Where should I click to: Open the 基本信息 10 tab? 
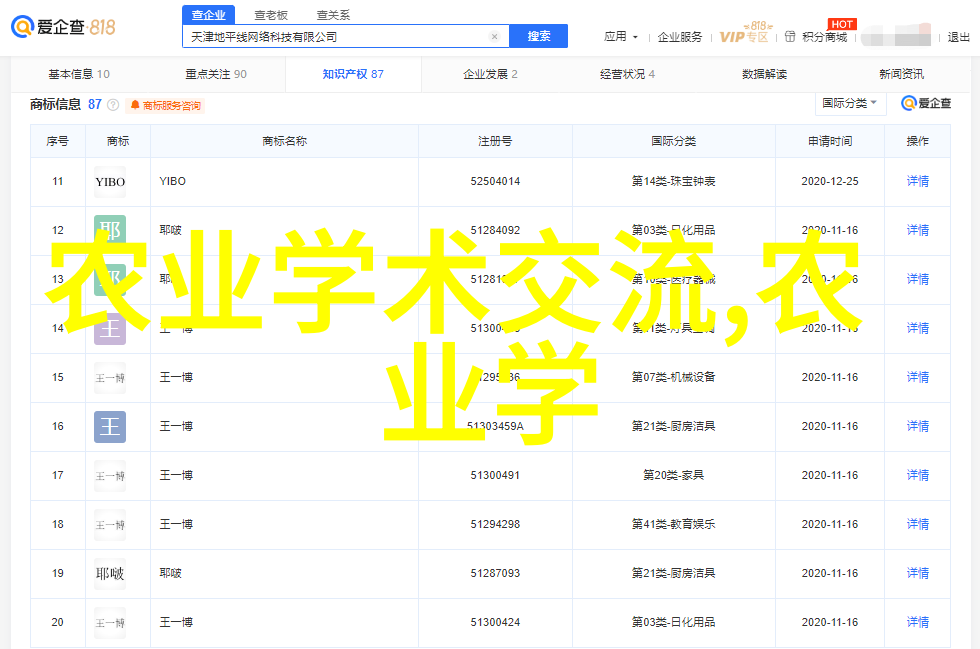pyautogui.click(x=79, y=74)
